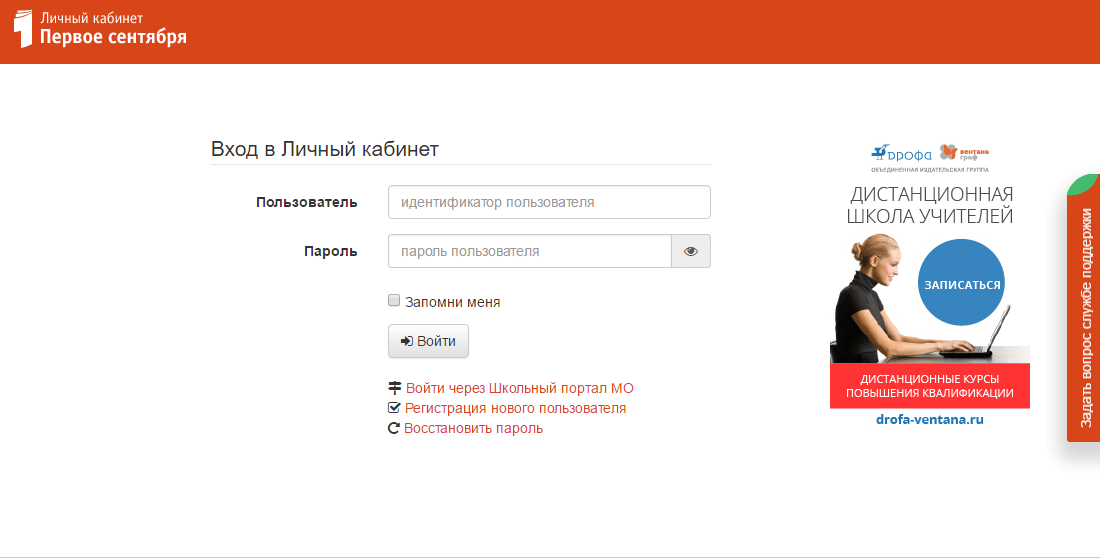Open the Личный кабинет Первое сентября header title

click(x=113, y=29)
